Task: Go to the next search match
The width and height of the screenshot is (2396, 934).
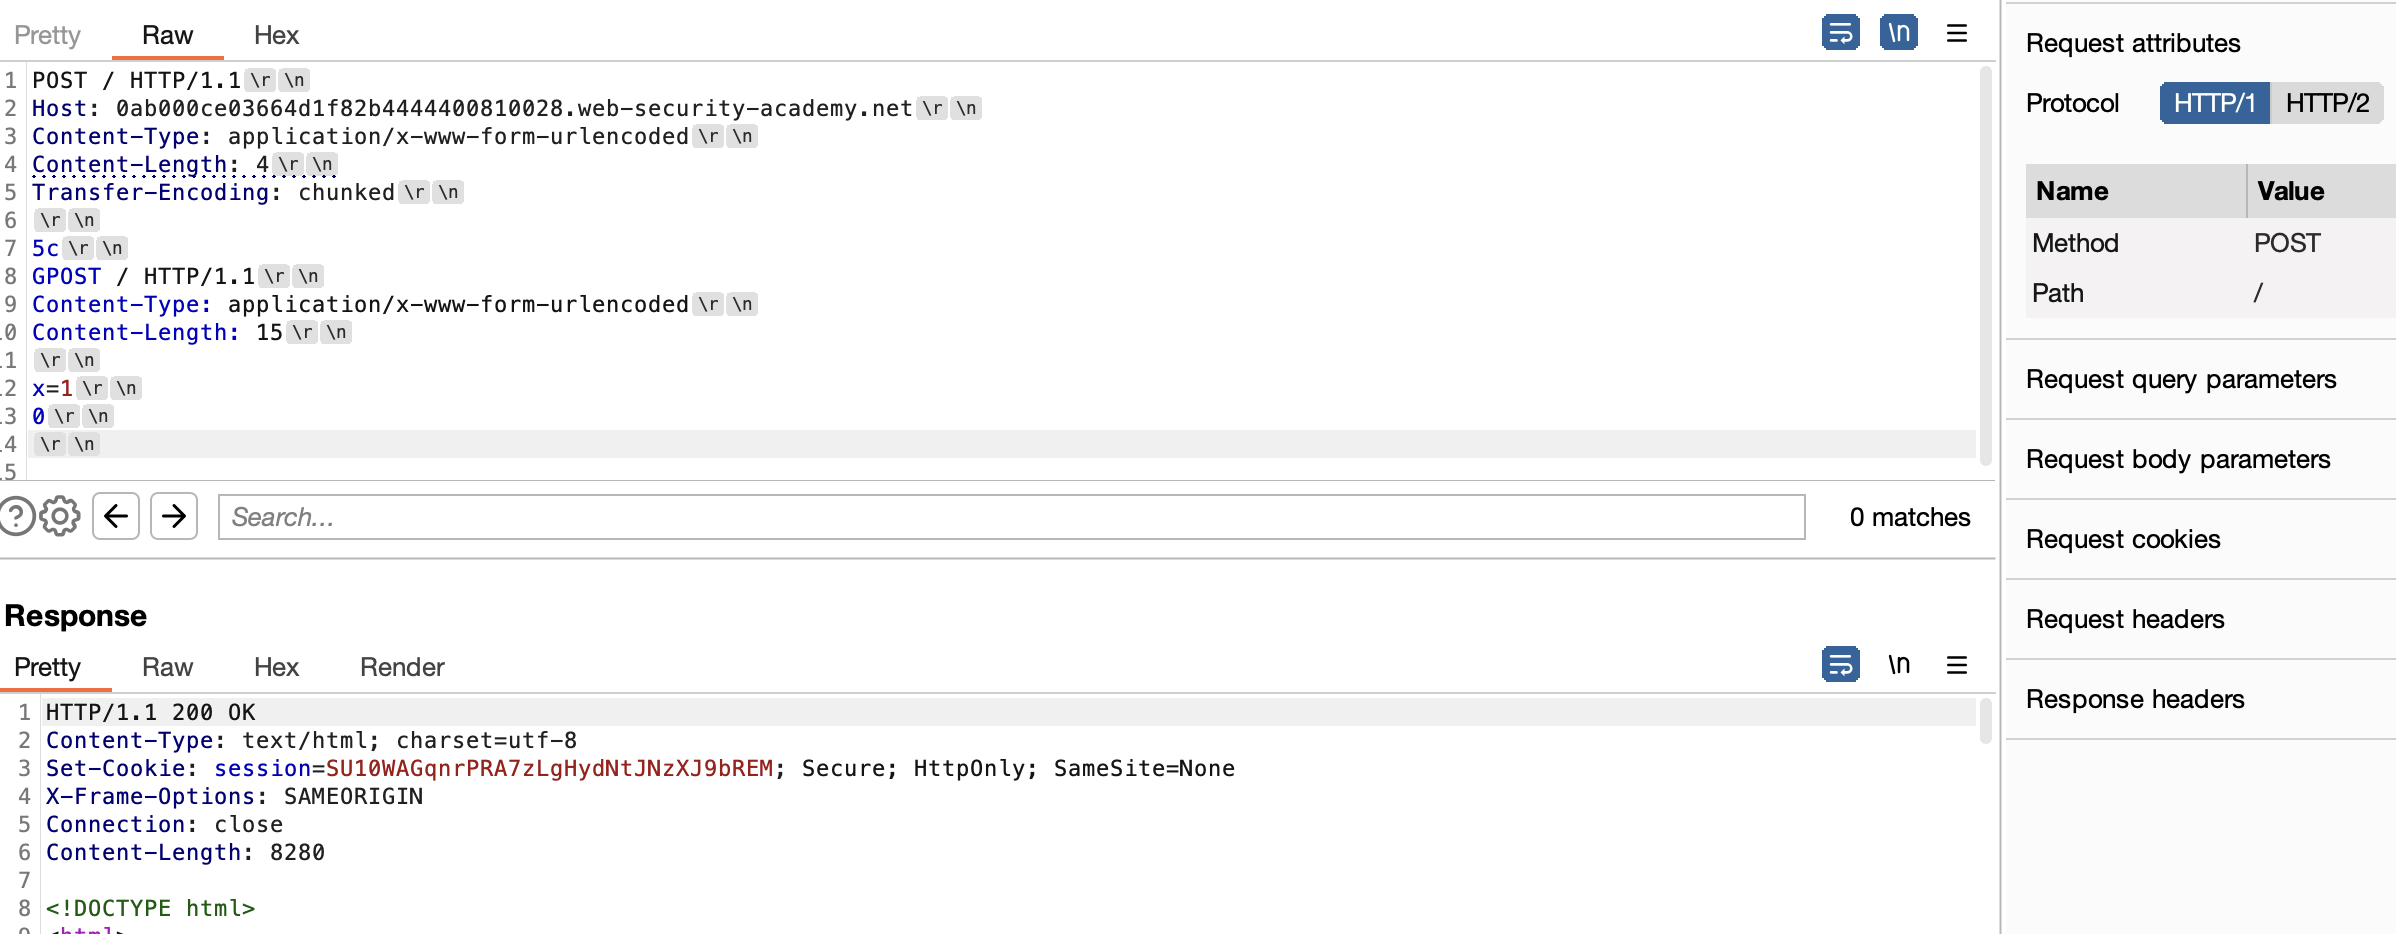Action: (x=174, y=516)
